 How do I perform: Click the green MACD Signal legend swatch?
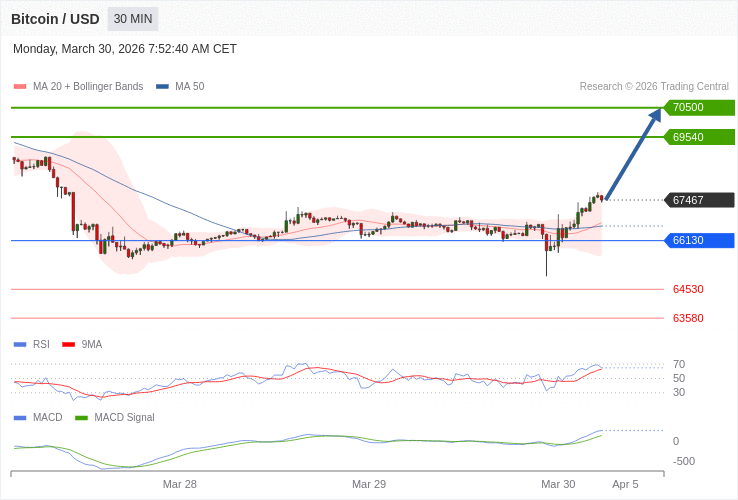point(82,417)
